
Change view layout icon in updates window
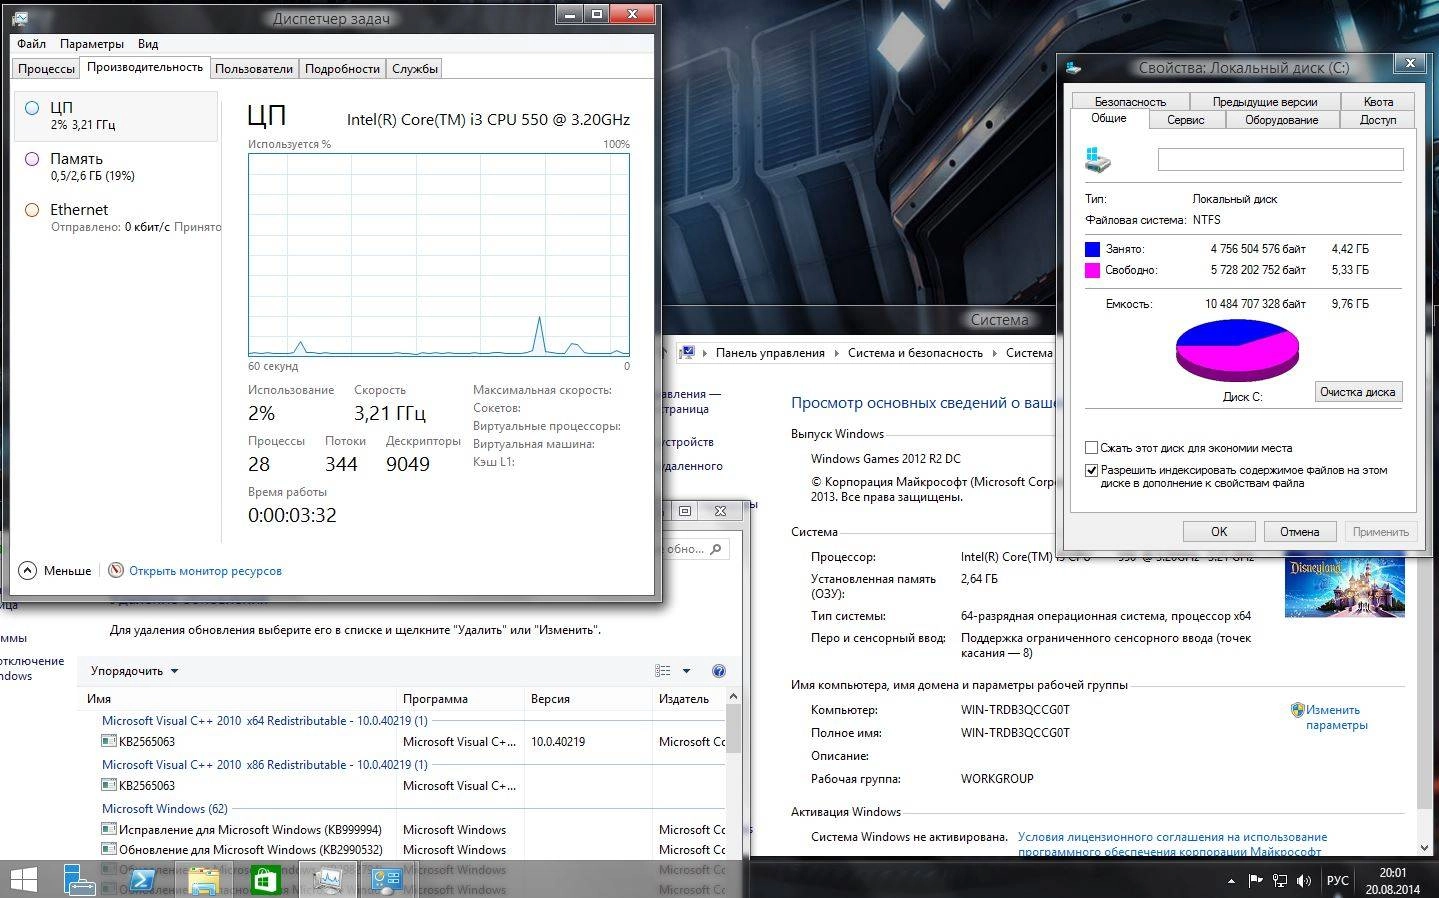(662, 671)
